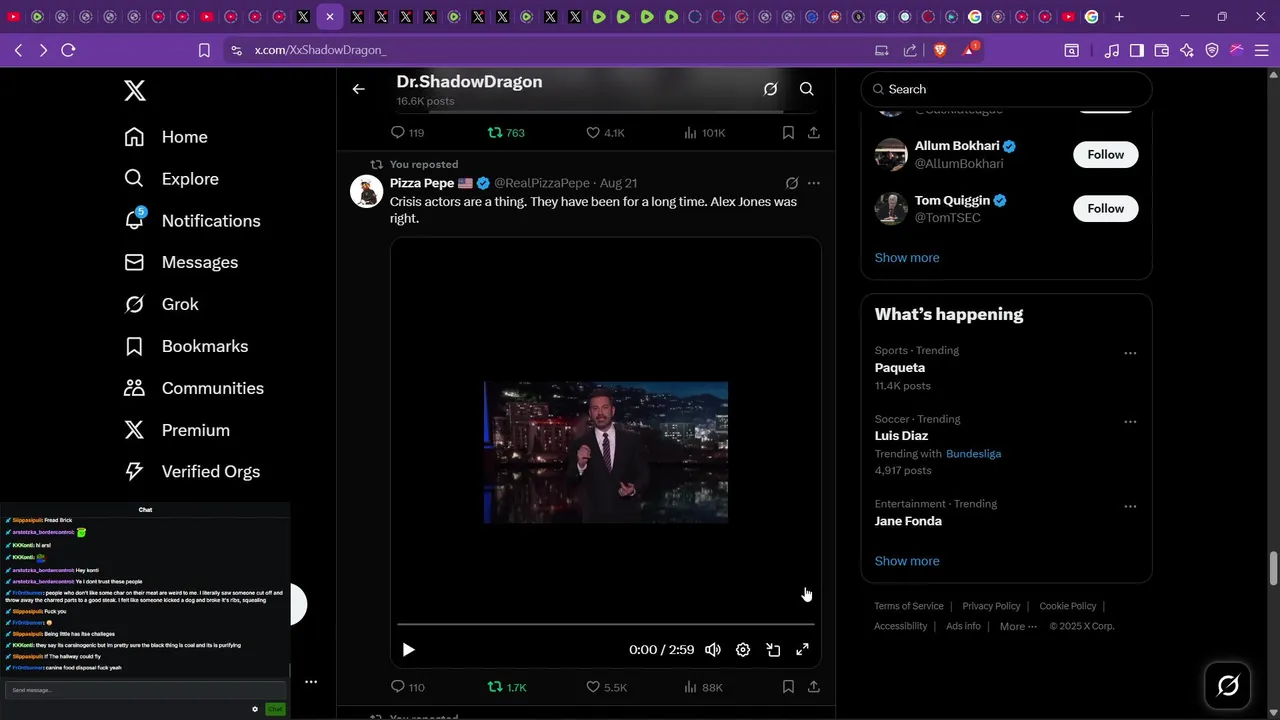Open Brave Shields lion icon

click(x=940, y=50)
